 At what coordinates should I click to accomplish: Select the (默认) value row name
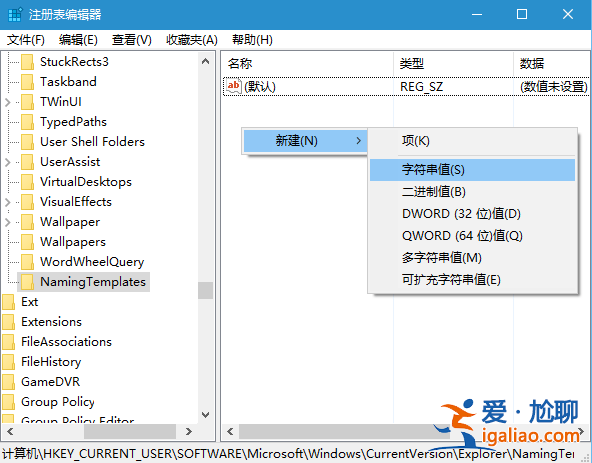260,87
